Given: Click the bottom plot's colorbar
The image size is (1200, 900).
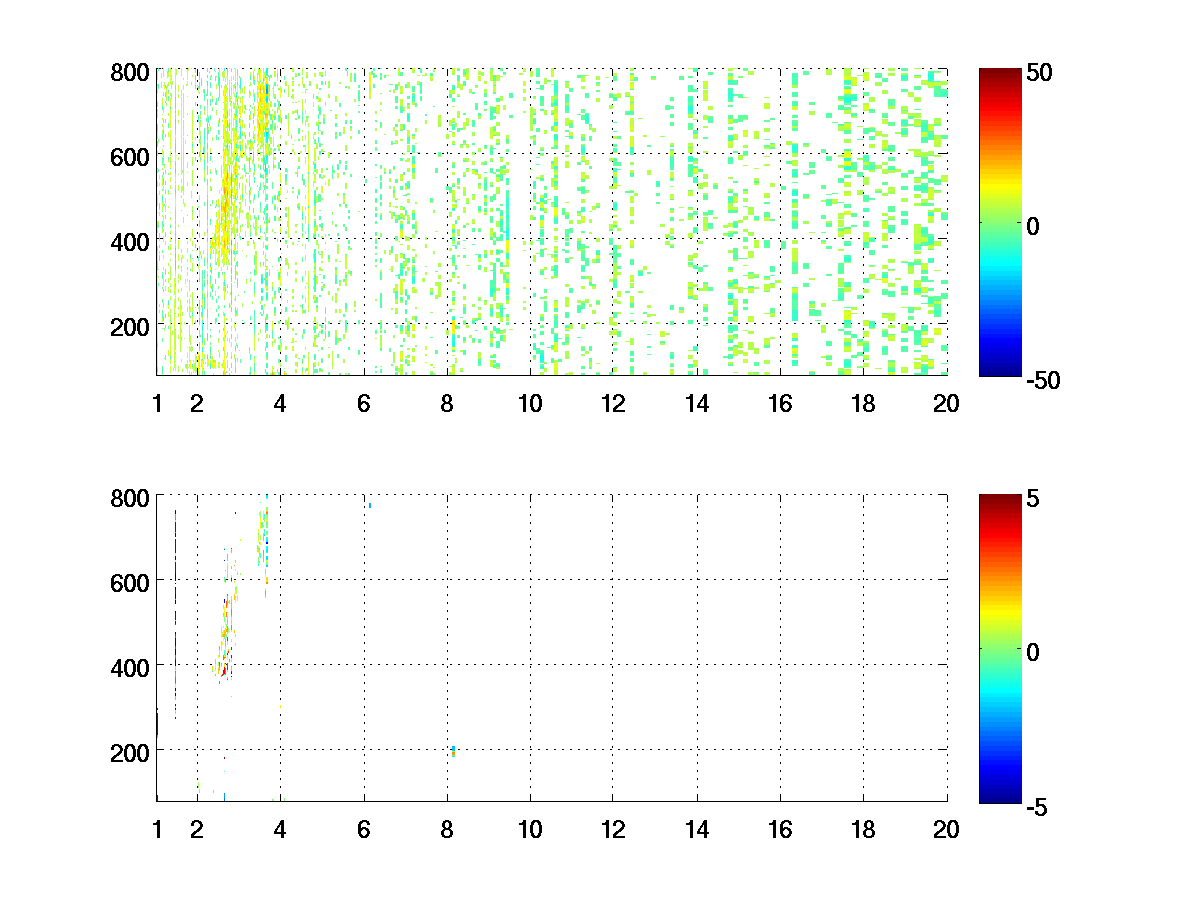Looking at the screenshot, I should (1000, 647).
